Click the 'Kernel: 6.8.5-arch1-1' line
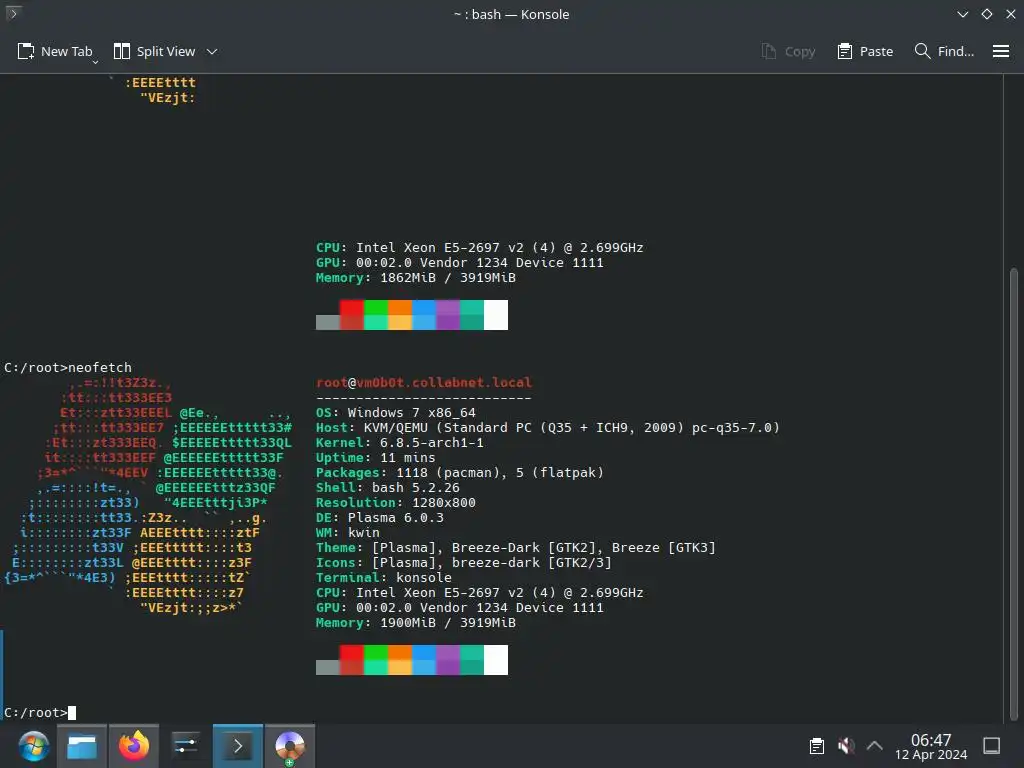Image resolution: width=1024 pixels, height=768 pixels. tap(400, 443)
